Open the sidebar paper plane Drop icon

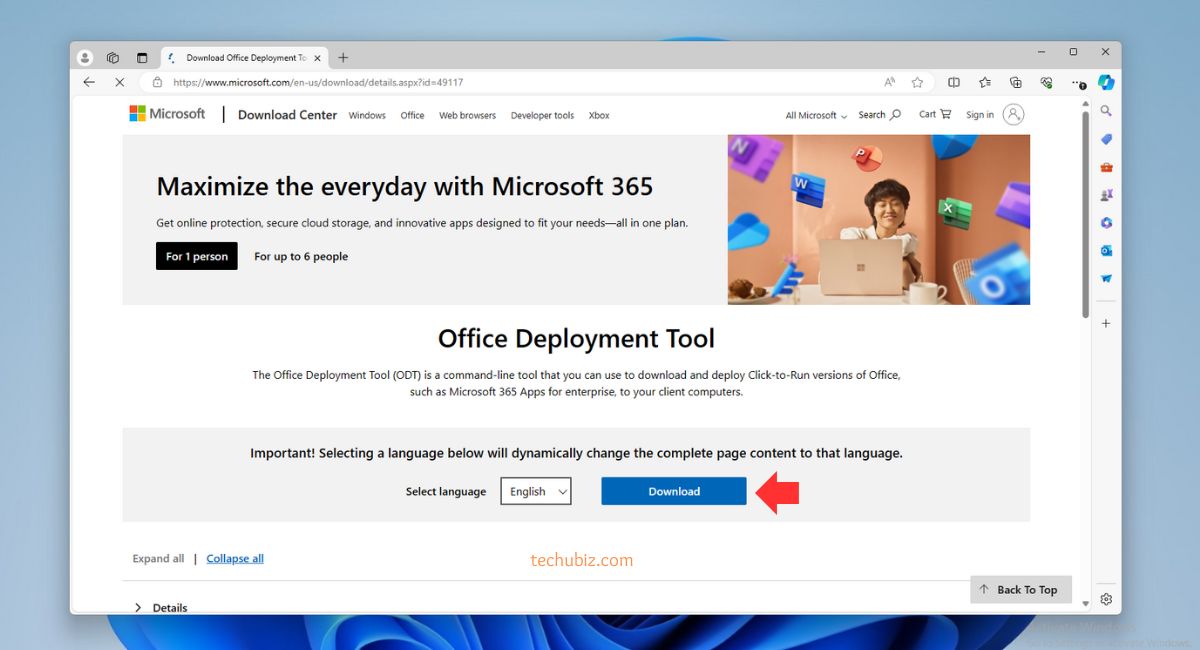(x=1106, y=279)
